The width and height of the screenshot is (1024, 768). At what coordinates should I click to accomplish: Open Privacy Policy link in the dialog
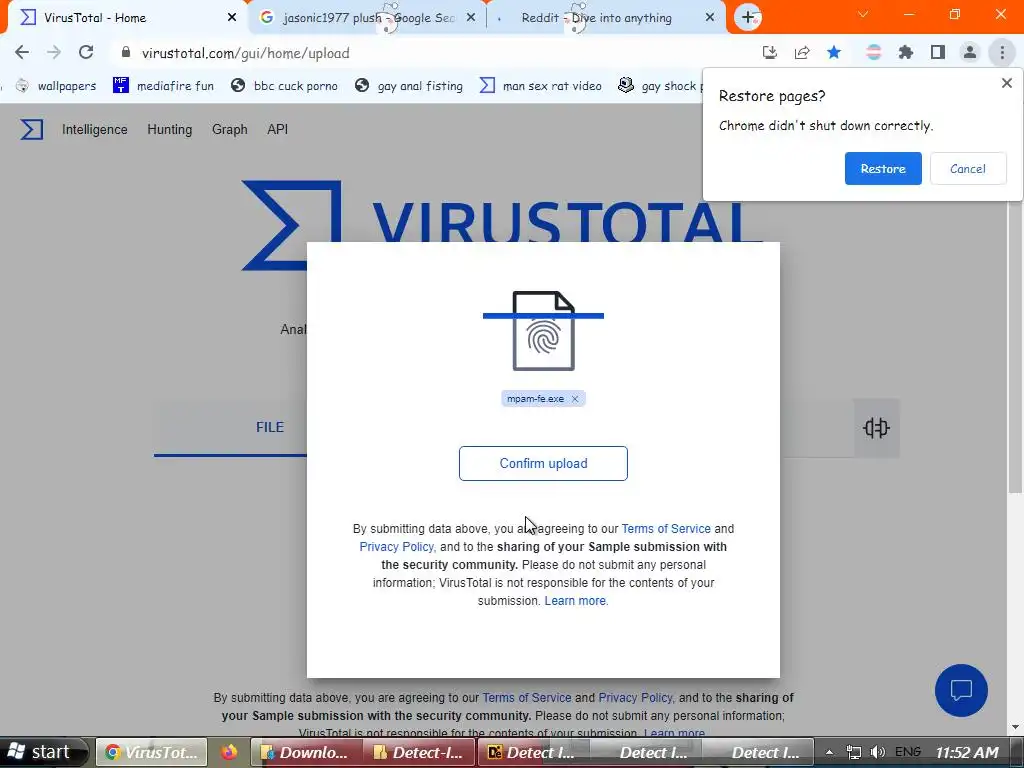396,547
